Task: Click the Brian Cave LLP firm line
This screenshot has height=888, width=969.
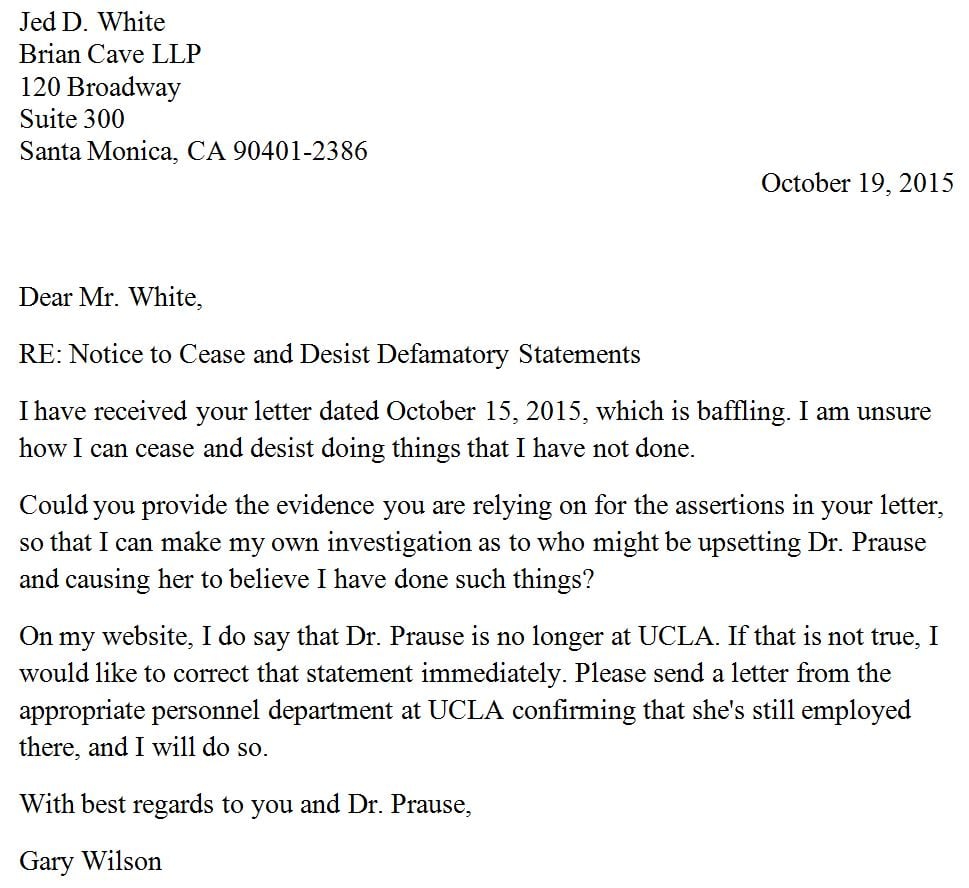Action: coord(110,54)
